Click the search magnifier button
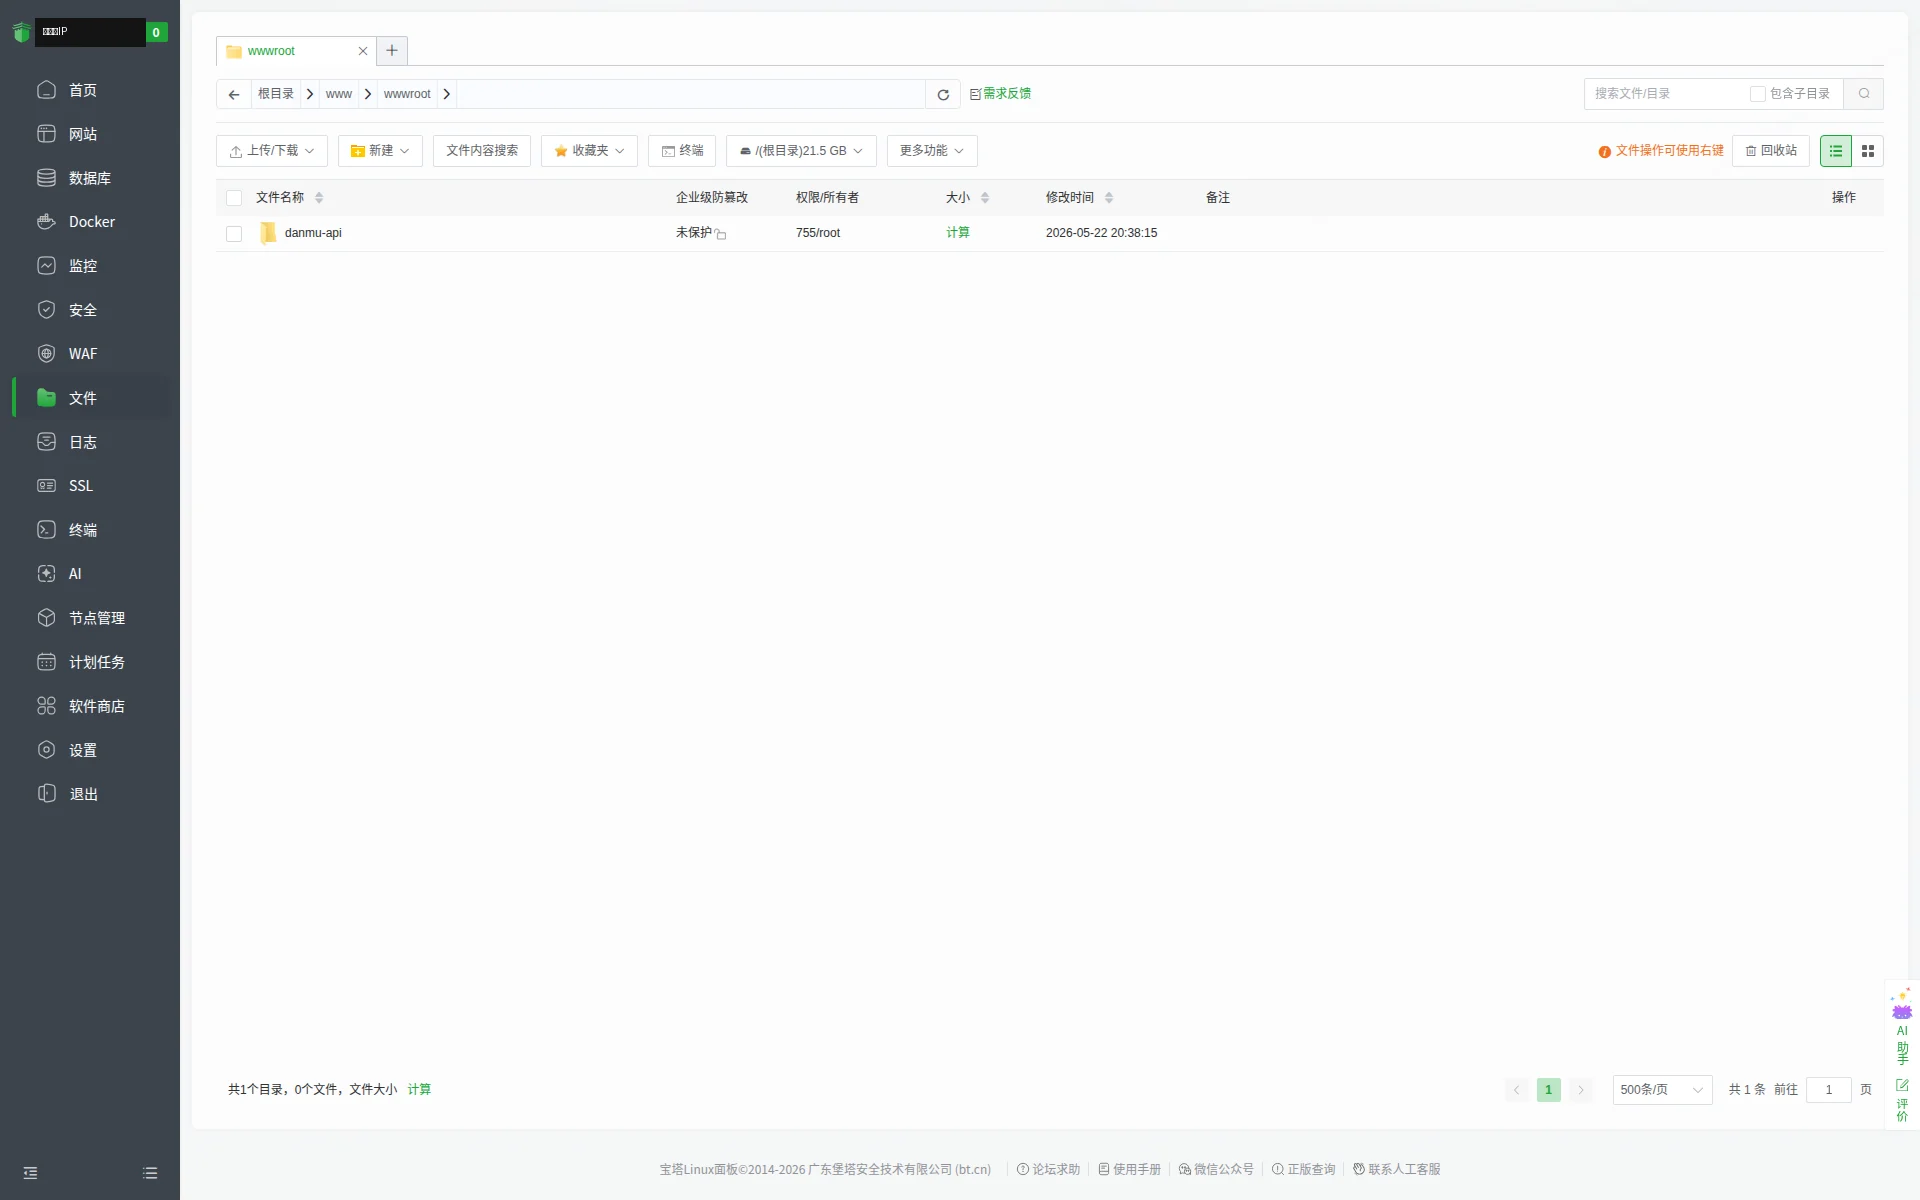The width and height of the screenshot is (1920, 1200). click(x=1864, y=93)
